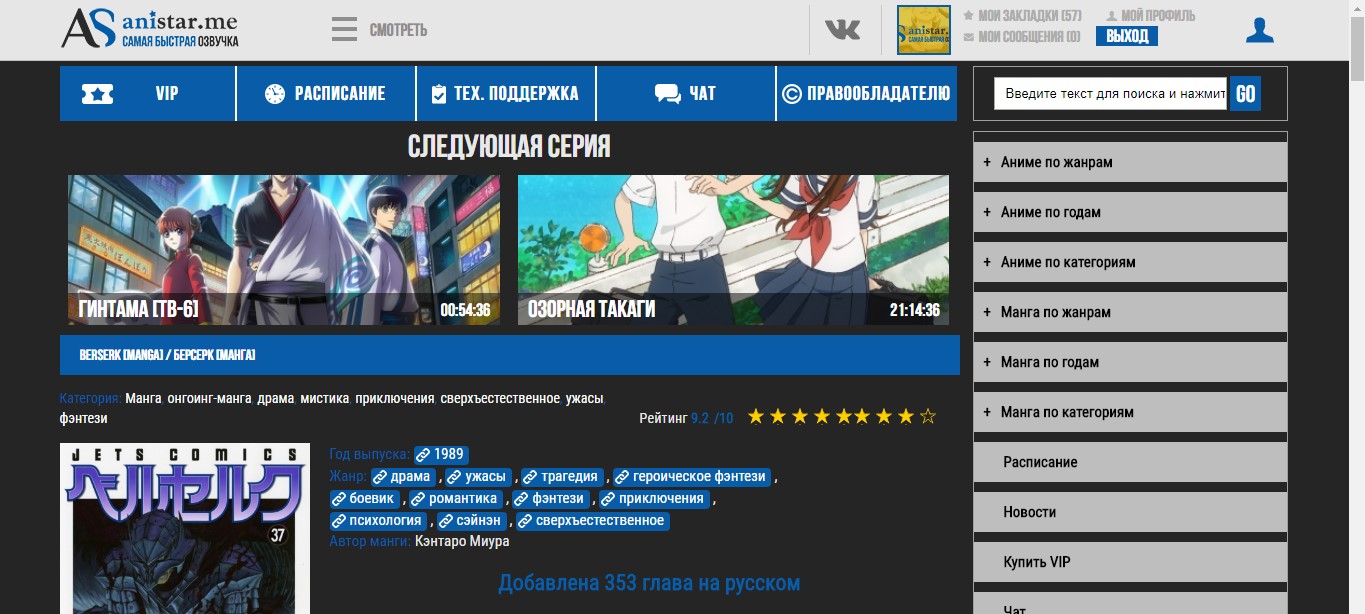1365x614 pixels.
Task: Click the blue user silhouette icon
Action: [1260, 30]
